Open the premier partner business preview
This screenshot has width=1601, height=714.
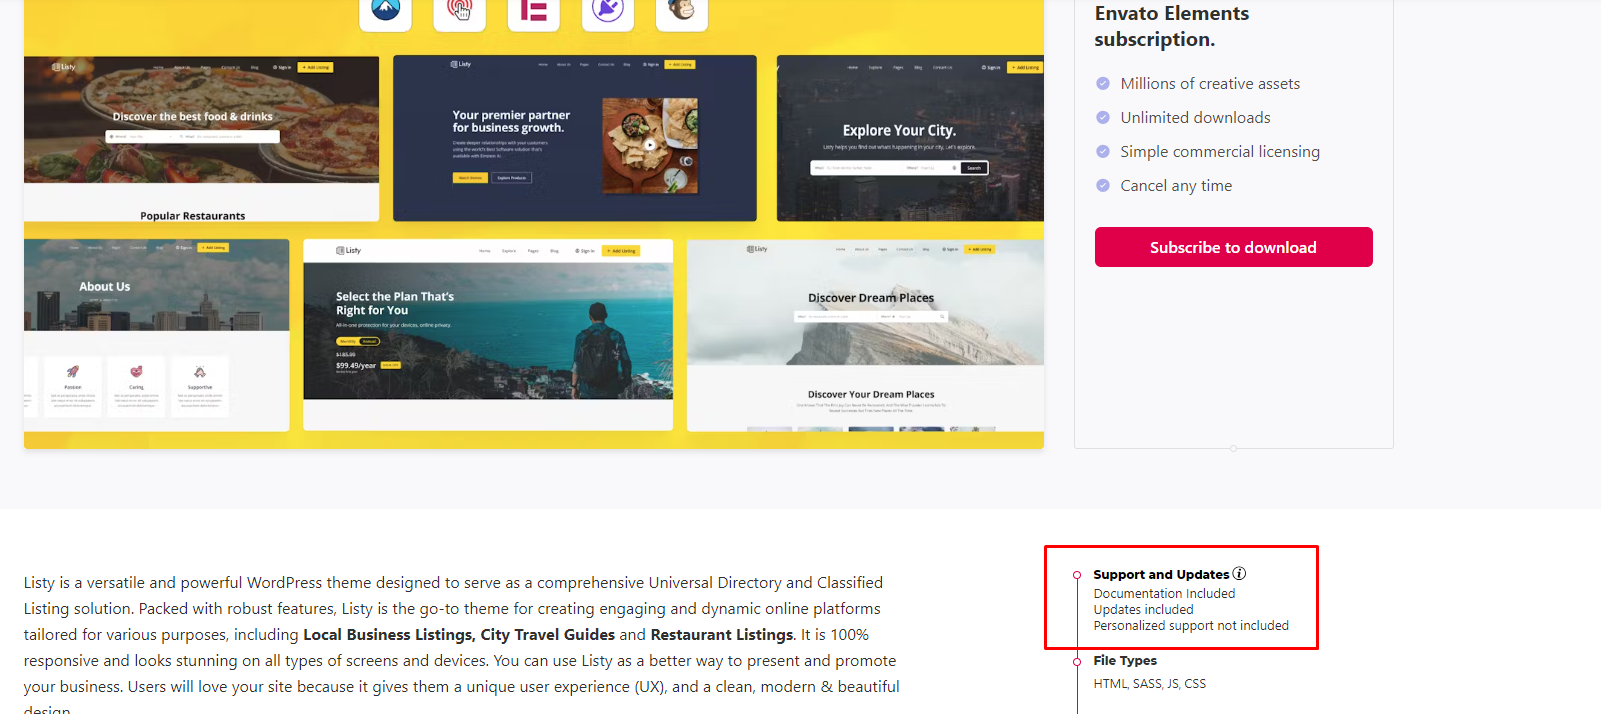tap(575, 138)
